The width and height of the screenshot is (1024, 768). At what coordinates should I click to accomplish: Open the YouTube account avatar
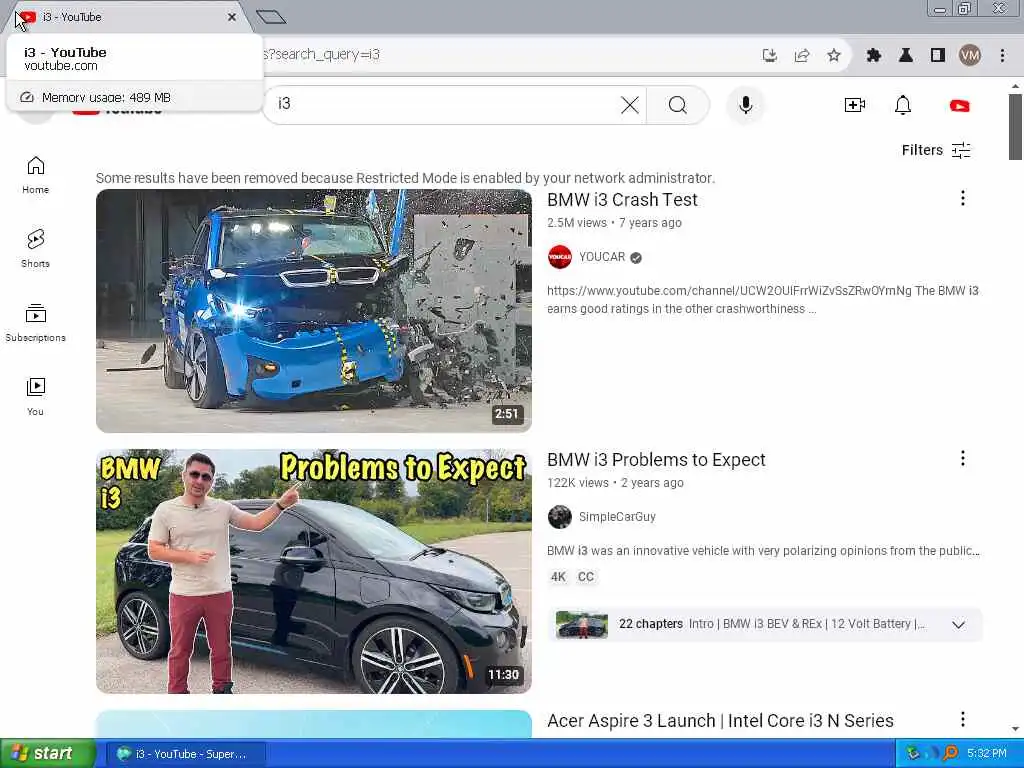[959, 105]
